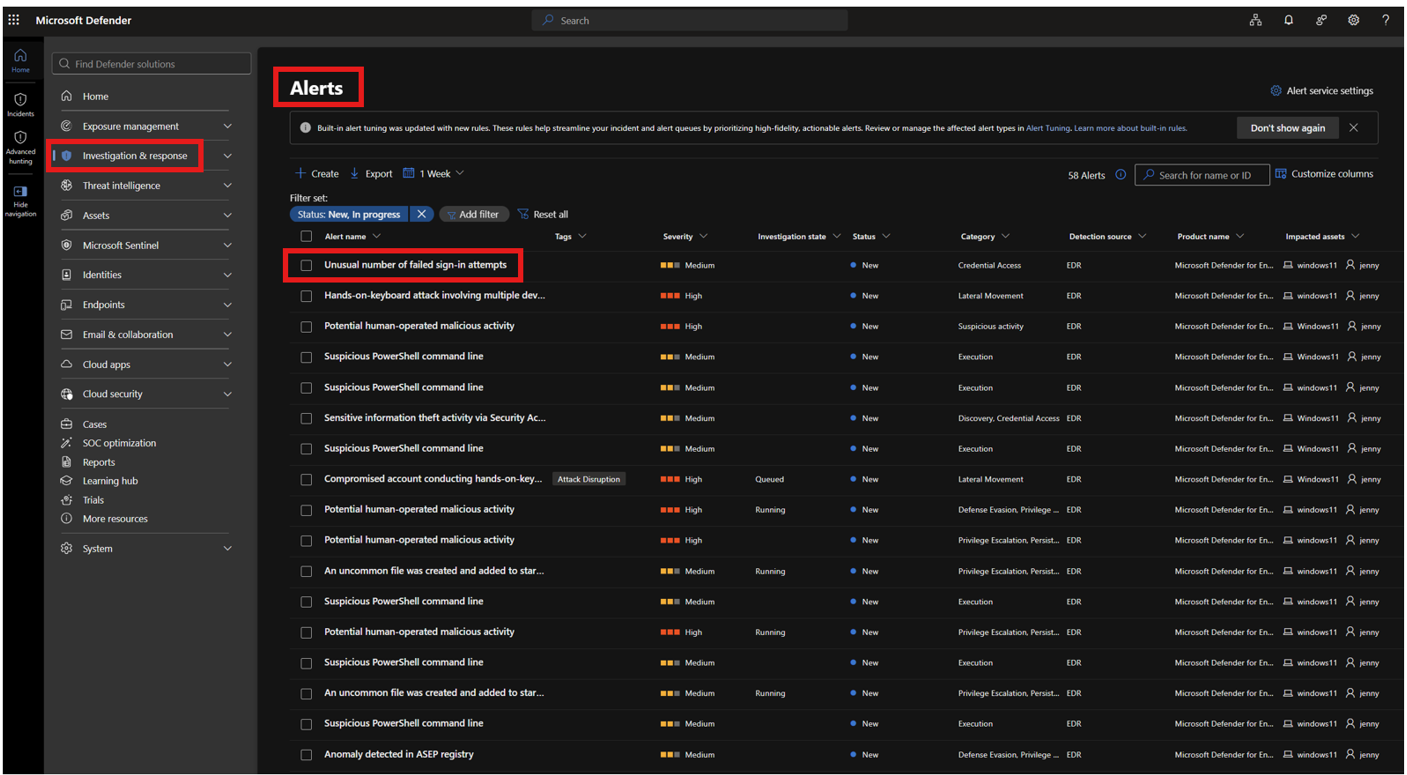
Task: Open the notifications bell
Action: 1289,20
